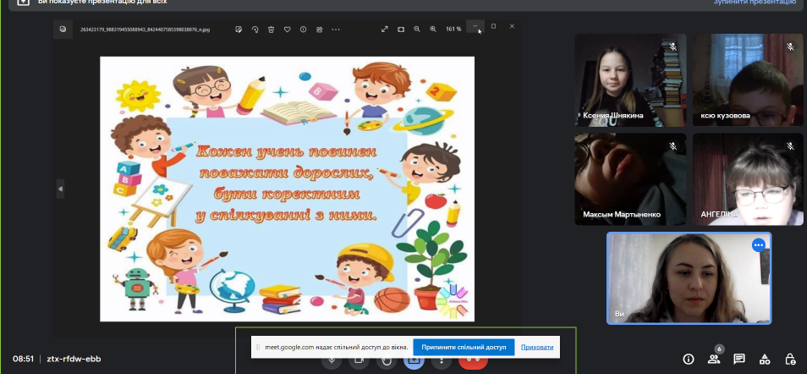807x374 pixels.
Task: Open the three-dot more menu in Photos
Action: point(336,29)
